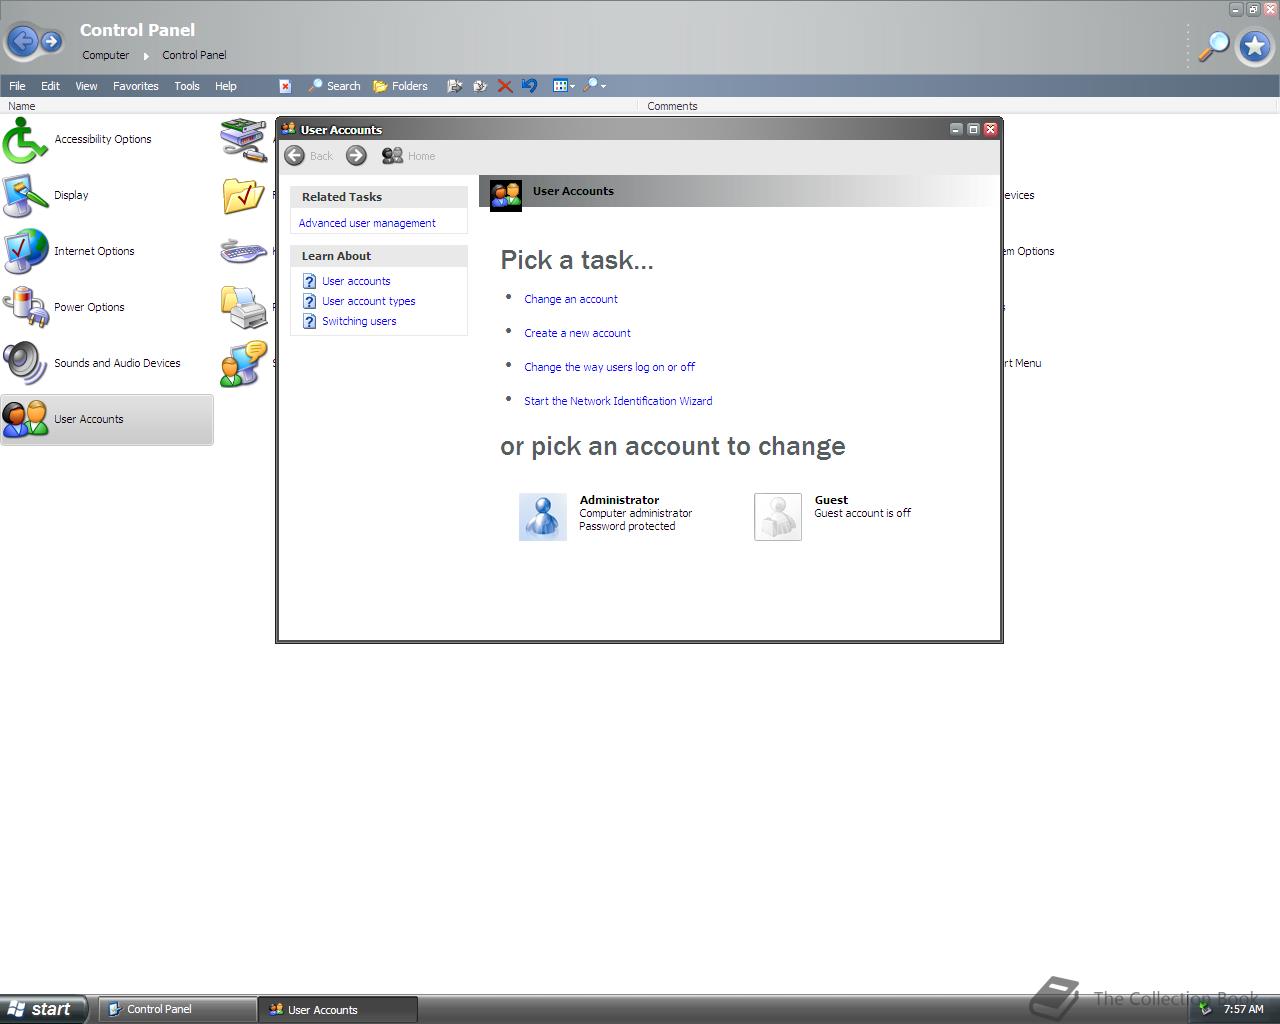Open Switching users help link

[x=359, y=321]
